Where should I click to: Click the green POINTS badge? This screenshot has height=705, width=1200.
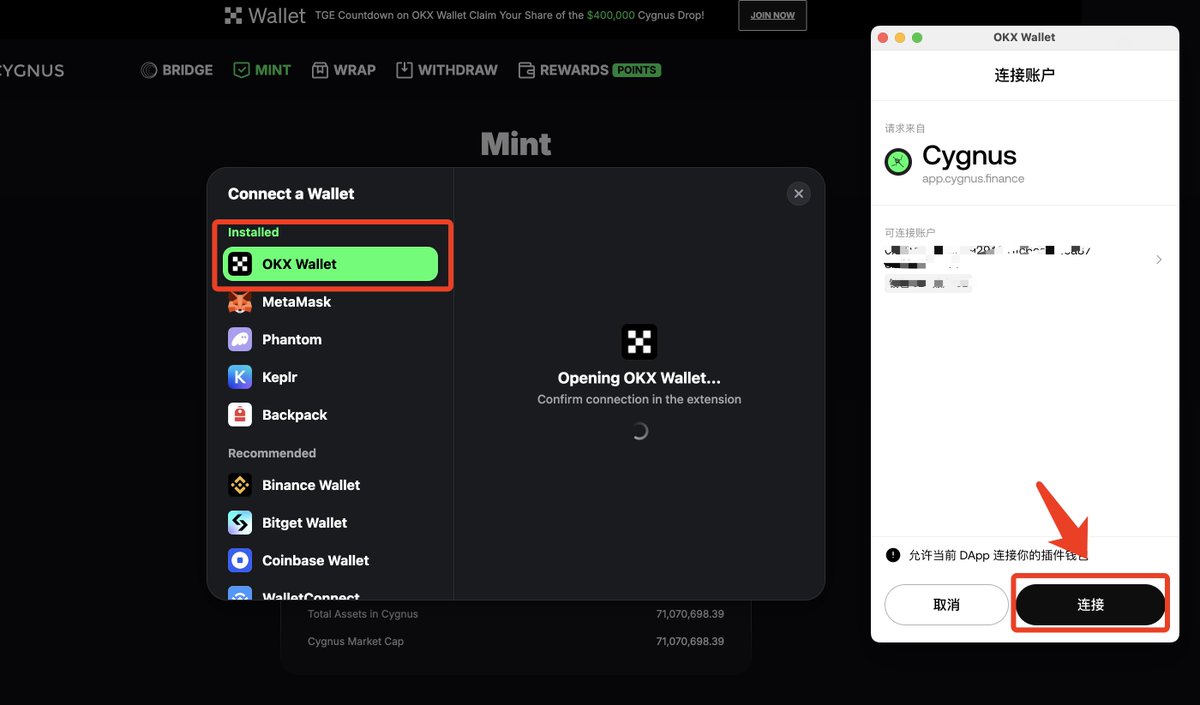tap(636, 70)
